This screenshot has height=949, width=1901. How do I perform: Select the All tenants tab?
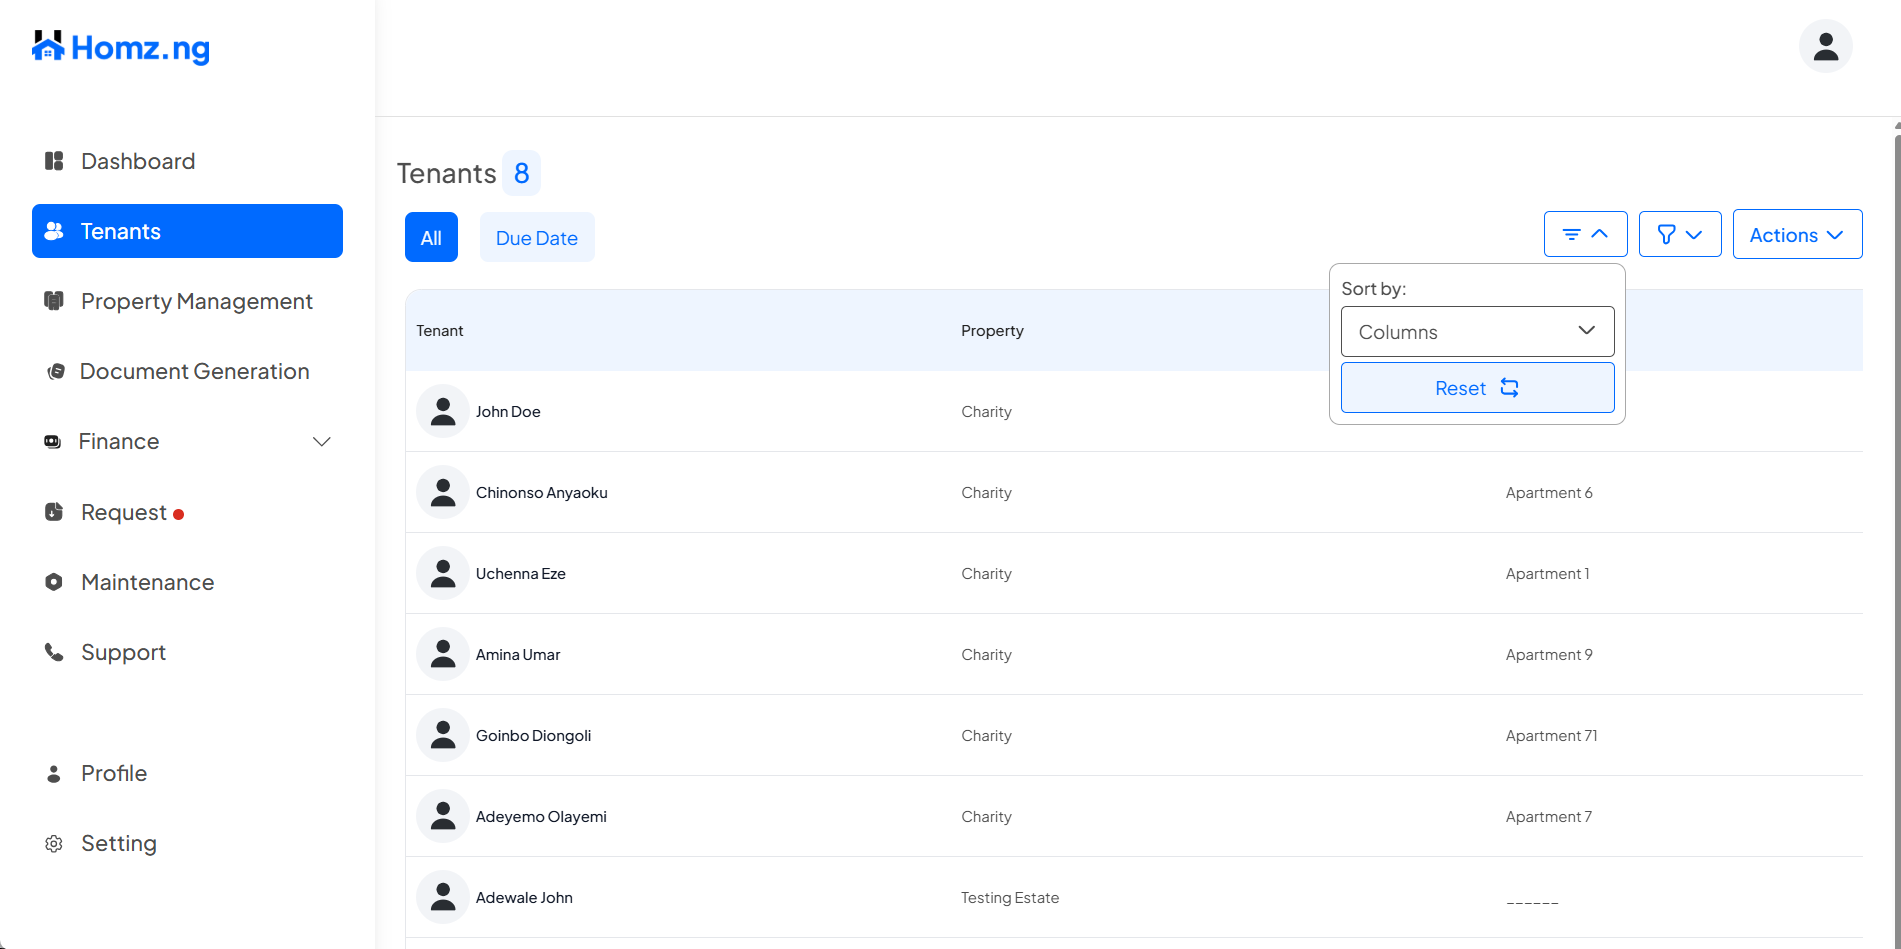pyautogui.click(x=431, y=237)
